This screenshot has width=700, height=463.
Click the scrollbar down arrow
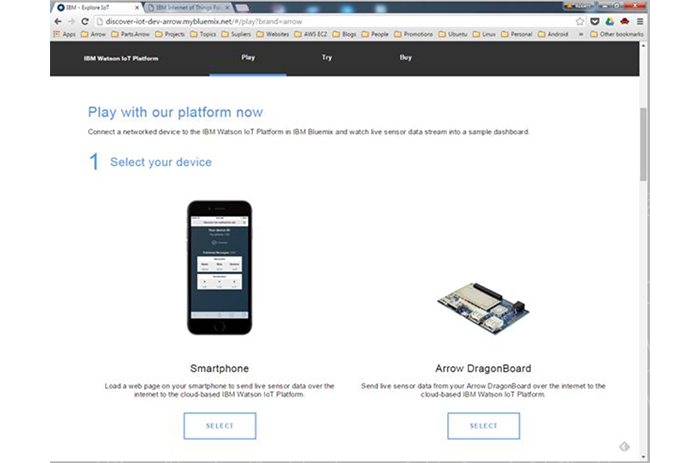pos(643,457)
